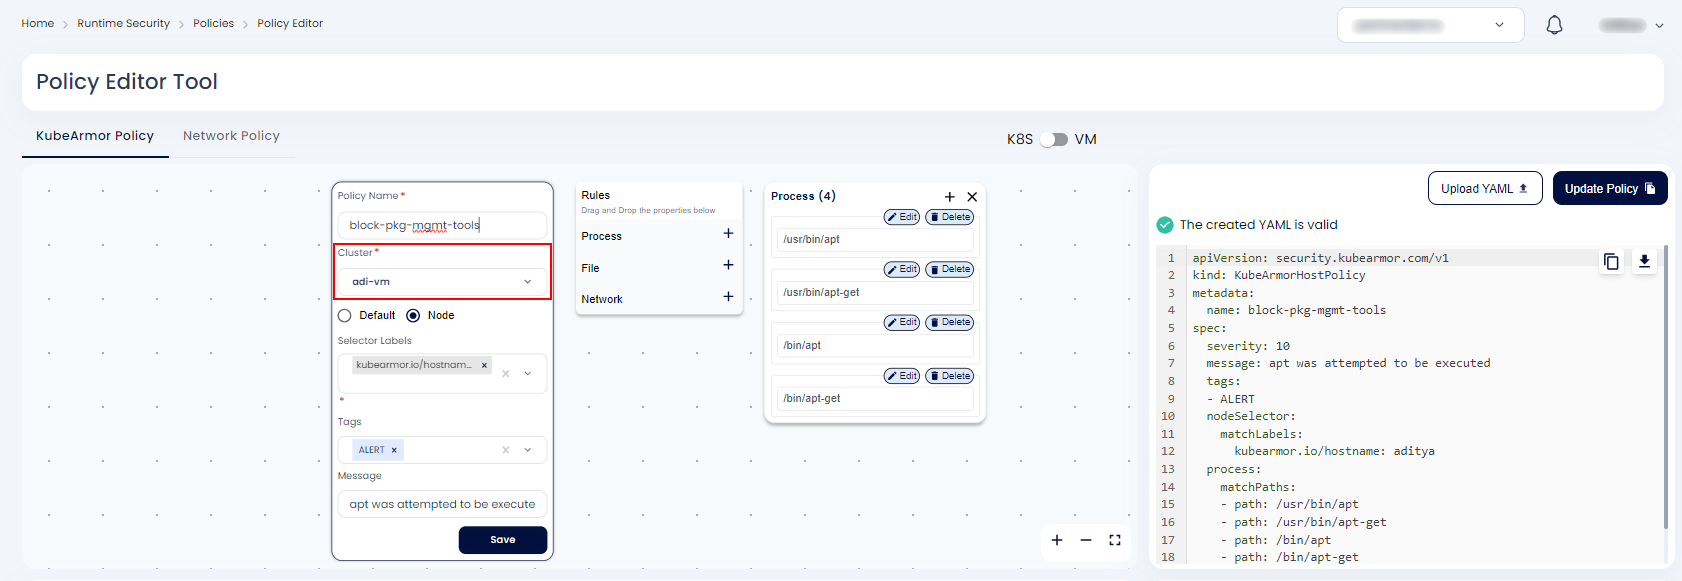Screen dimensions: 1682x581
Task: Click the Policy Name input field
Action: pos(442,225)
